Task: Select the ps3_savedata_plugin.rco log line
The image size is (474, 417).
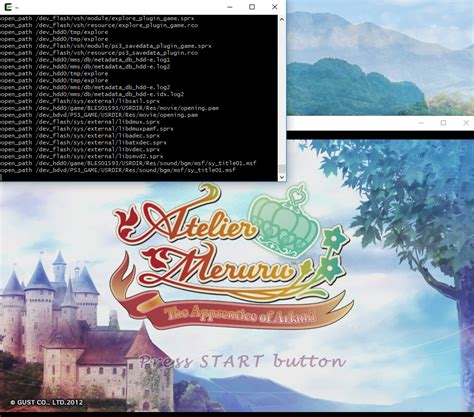Action: point(99,53)
